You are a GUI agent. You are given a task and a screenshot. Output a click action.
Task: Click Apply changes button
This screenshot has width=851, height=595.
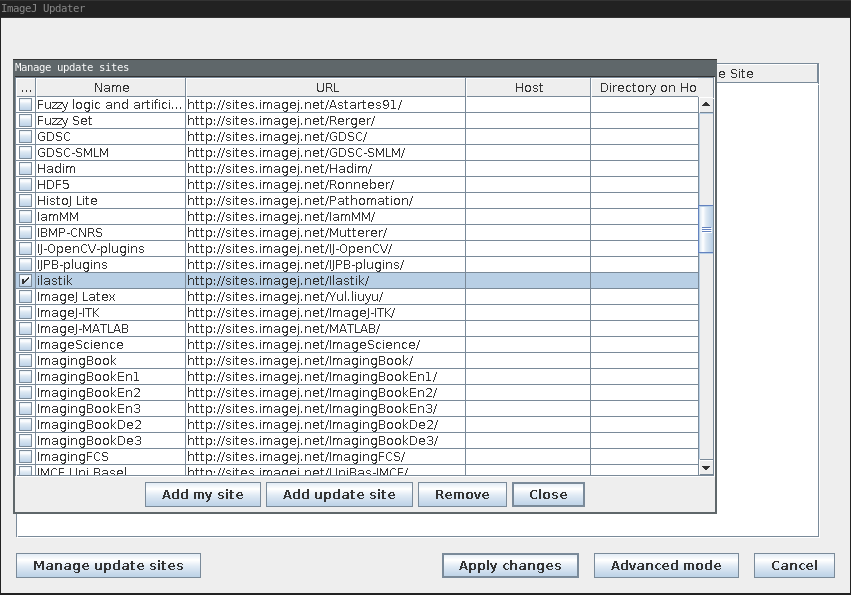[x=509, y=566]
